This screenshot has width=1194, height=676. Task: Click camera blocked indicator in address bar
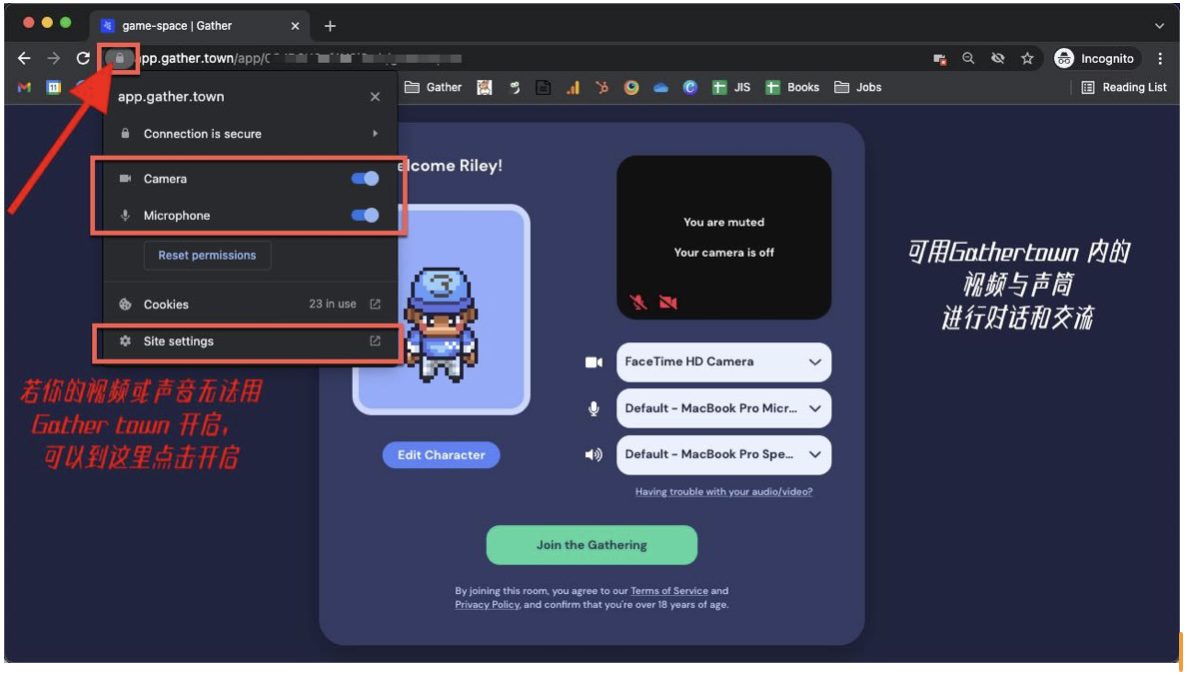(x=939, y=59)
